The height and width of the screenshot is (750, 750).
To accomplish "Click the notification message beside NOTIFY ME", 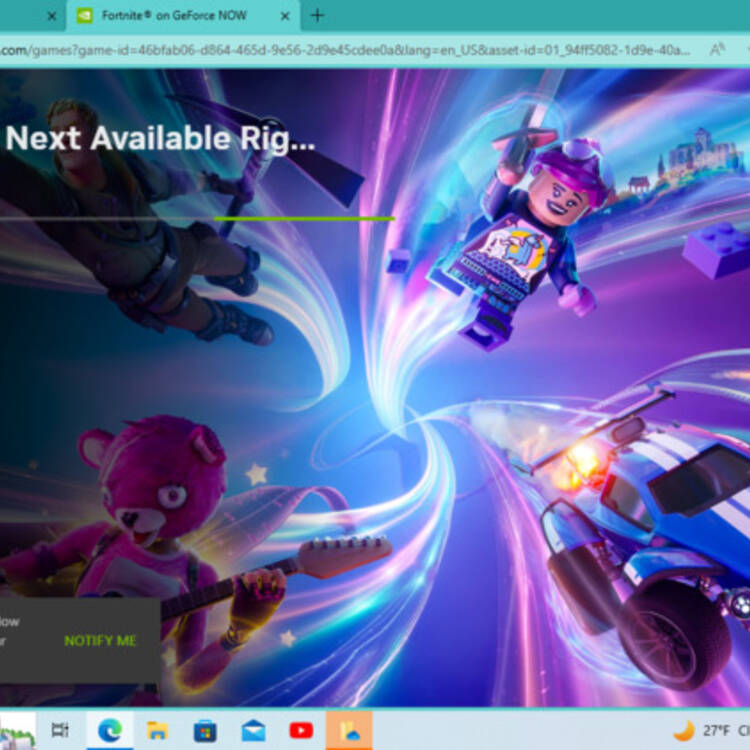I will (10, 631).
